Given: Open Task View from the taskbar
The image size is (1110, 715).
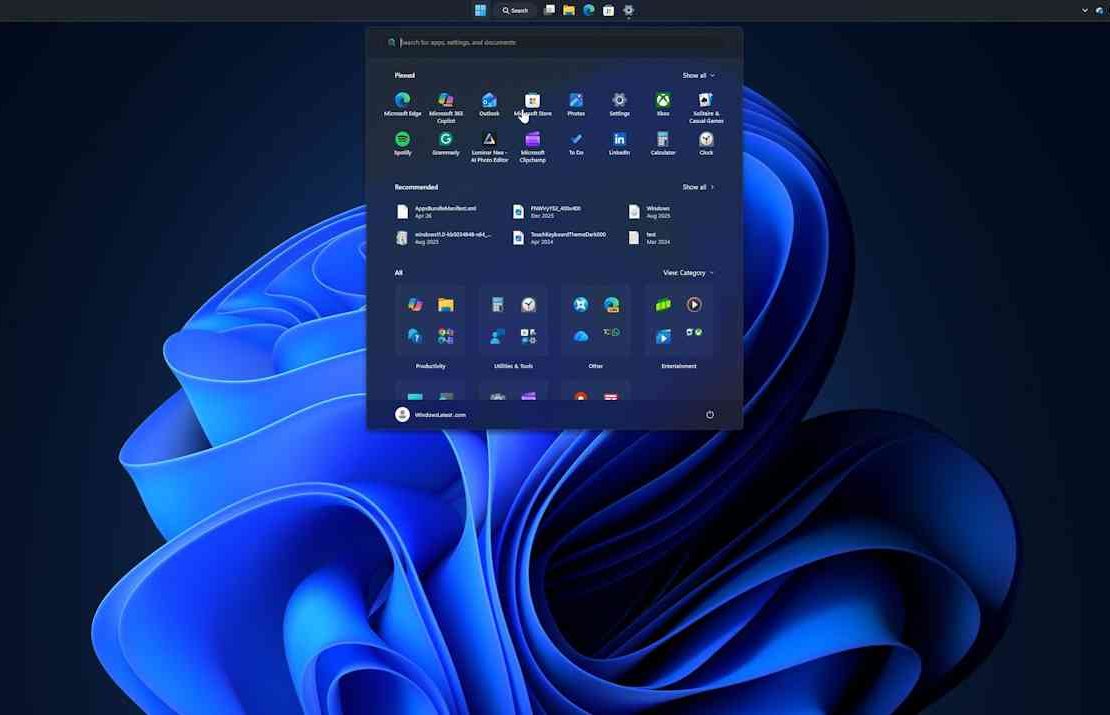Looking at the screenshot, I should [x=549, y=10].
